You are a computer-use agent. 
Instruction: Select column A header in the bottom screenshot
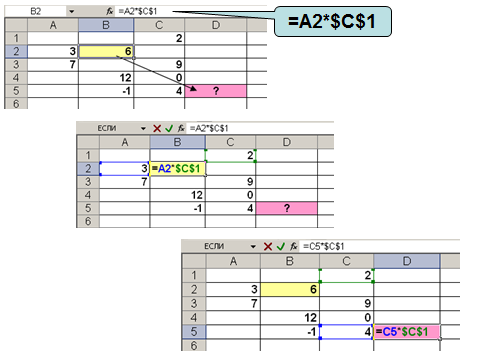233,261
